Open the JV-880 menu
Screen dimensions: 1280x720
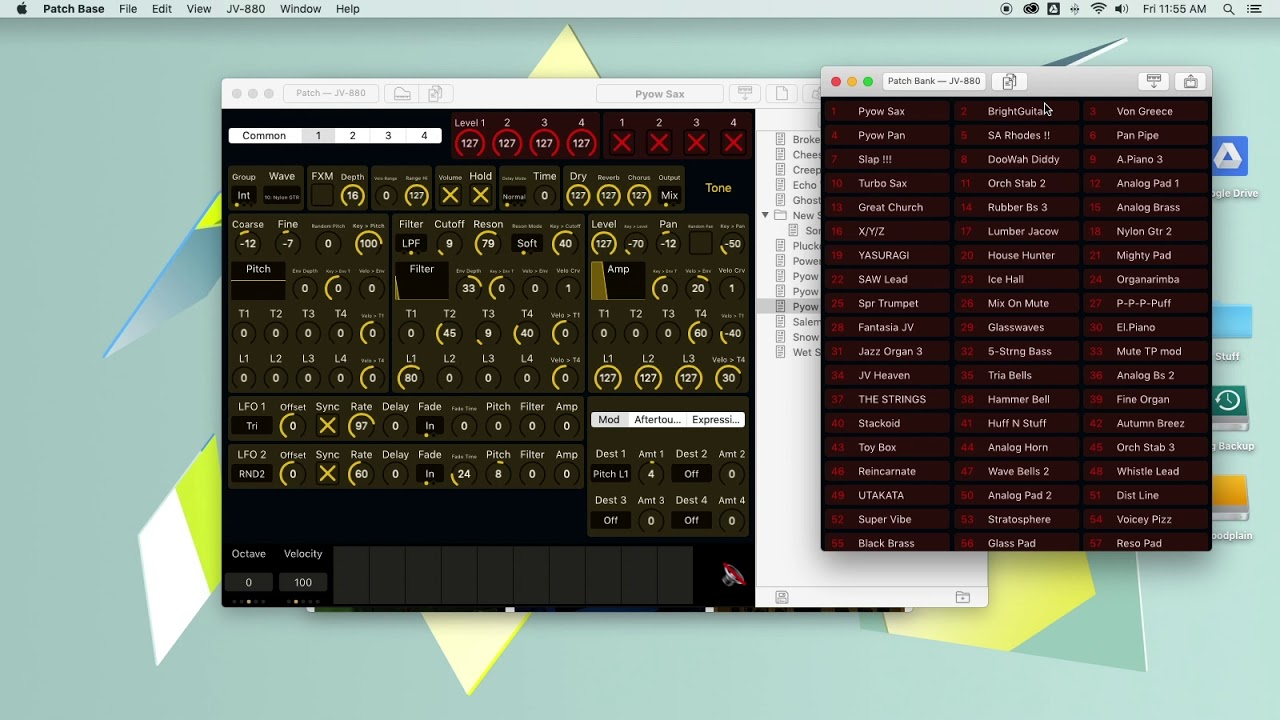[248, 9]
